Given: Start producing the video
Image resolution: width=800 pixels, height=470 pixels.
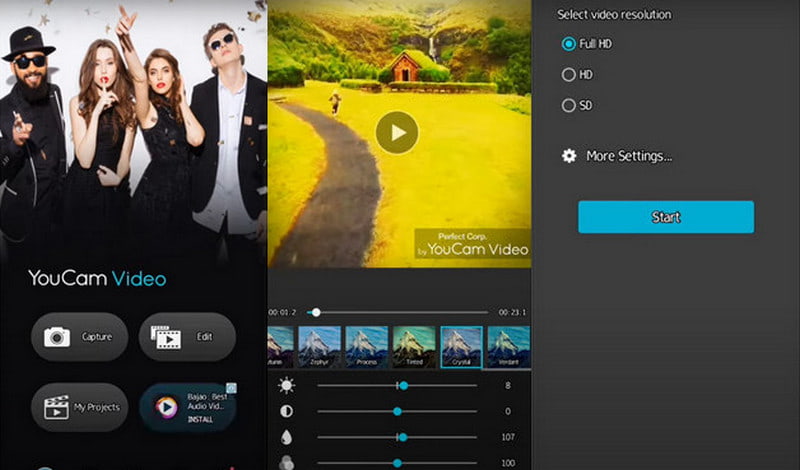Looking at the screenshot, I should tap(666, 217).
